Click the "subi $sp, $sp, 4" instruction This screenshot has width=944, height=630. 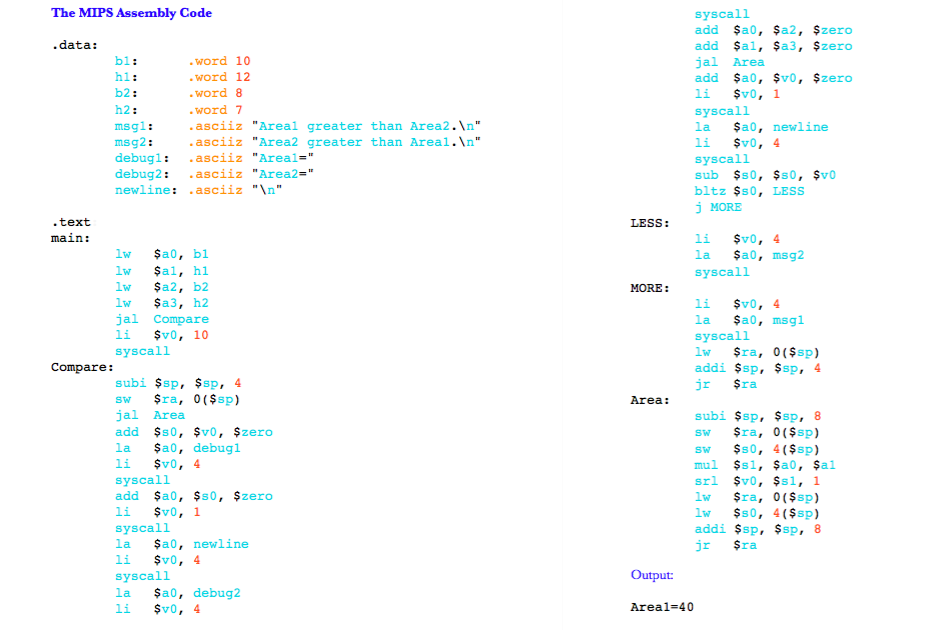pyautogui.click(x=178, y=383)
